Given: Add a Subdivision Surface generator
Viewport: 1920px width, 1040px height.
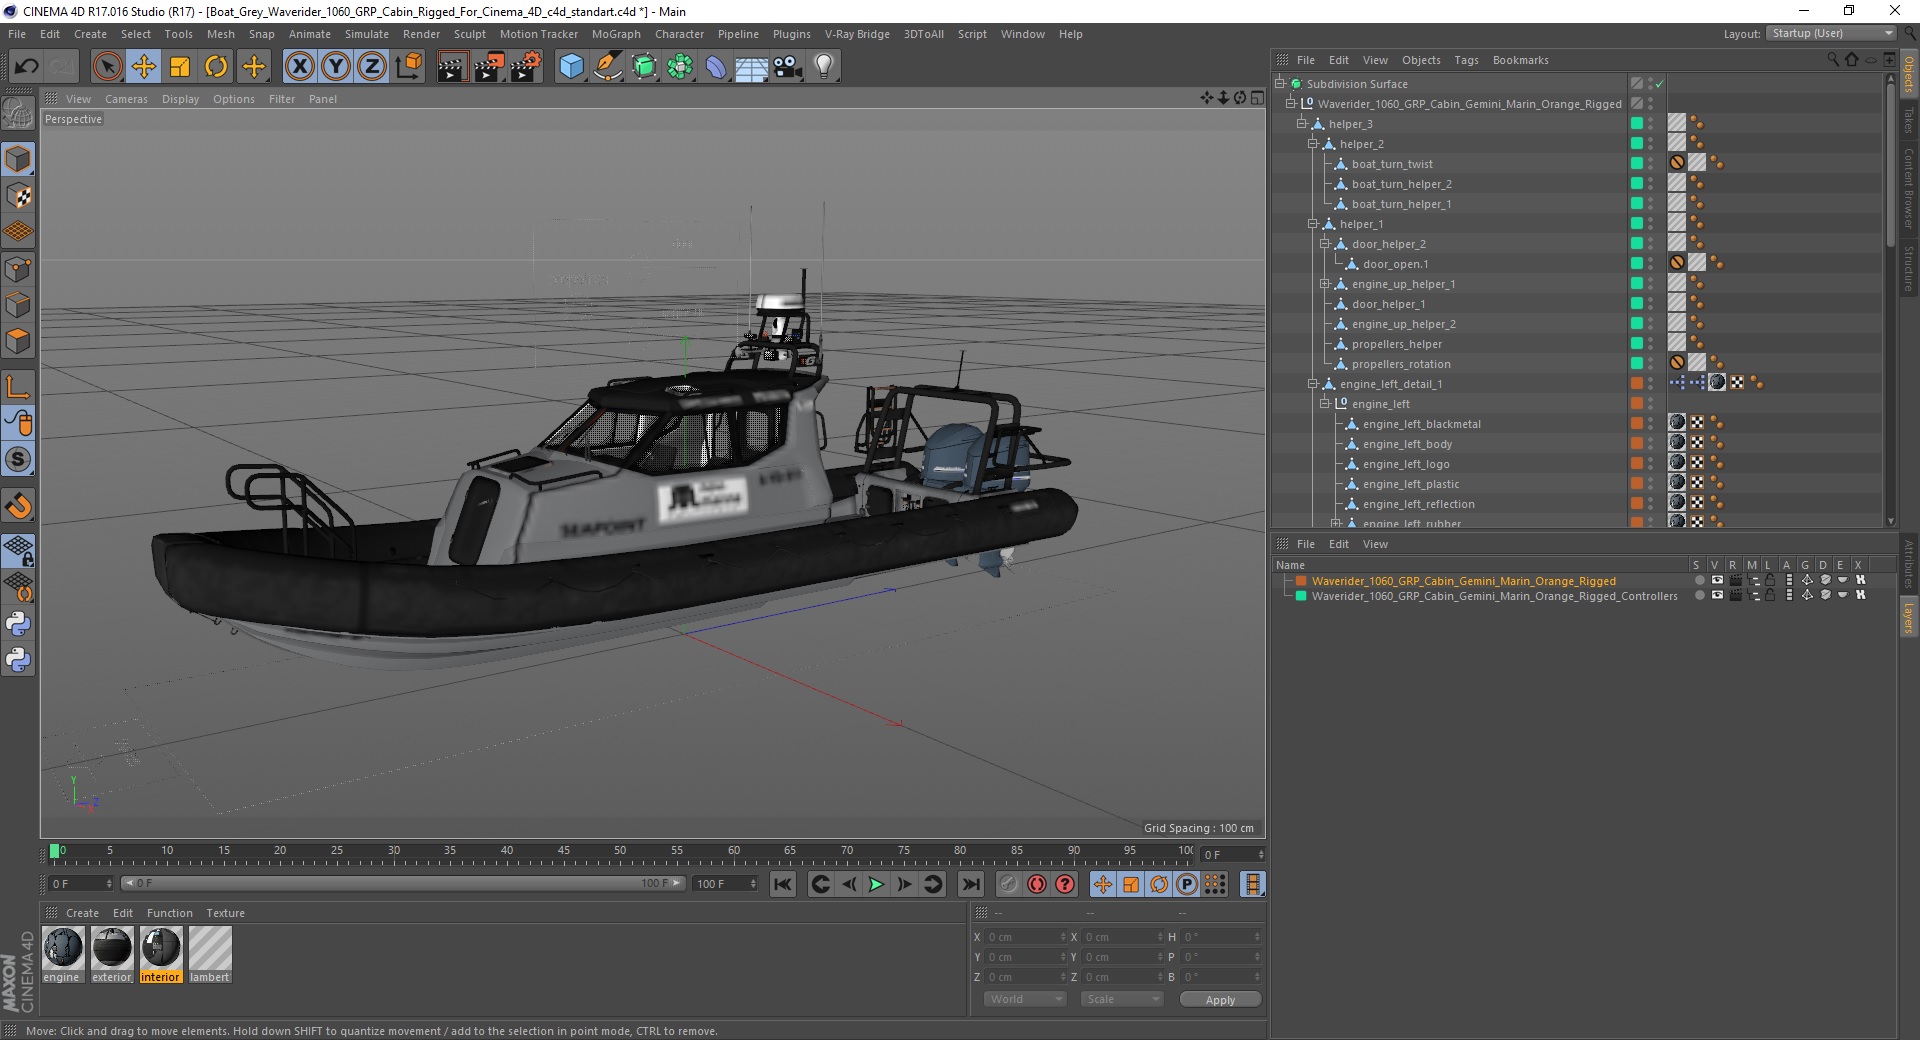Looking at the screenshot, I should pyautogui.click(x=644, y=67).
